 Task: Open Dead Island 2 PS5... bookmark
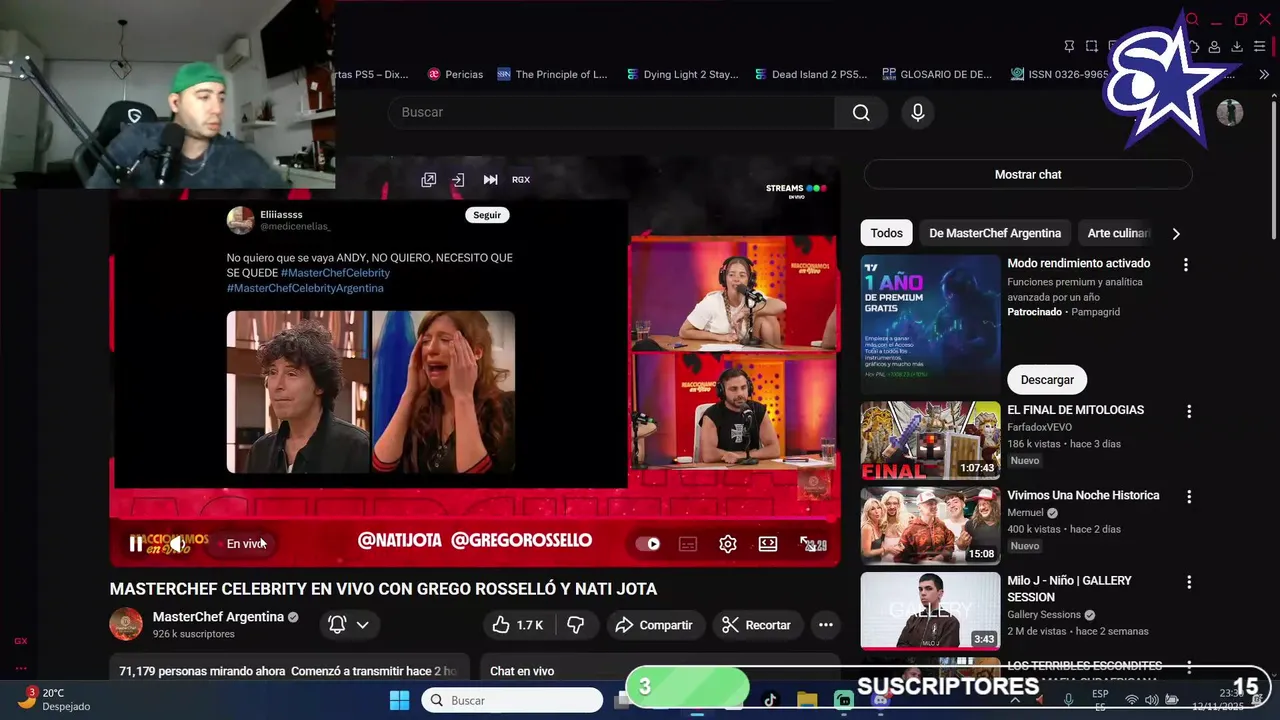click(810, 74)
